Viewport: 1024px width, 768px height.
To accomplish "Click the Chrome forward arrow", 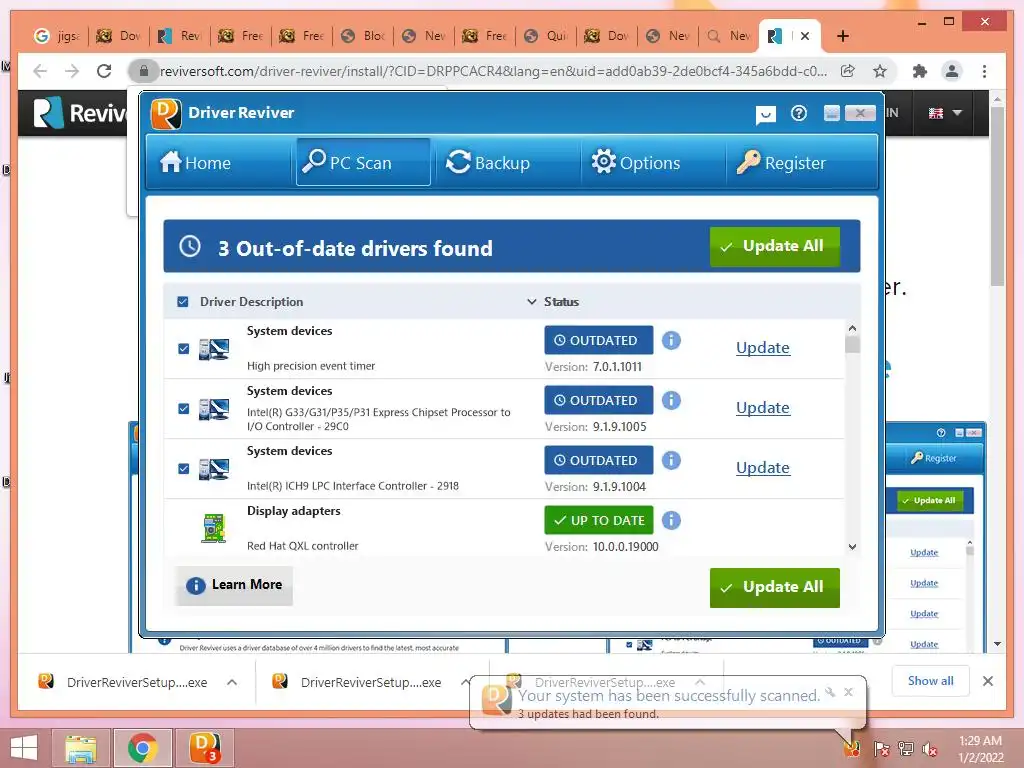I will 72,71.
